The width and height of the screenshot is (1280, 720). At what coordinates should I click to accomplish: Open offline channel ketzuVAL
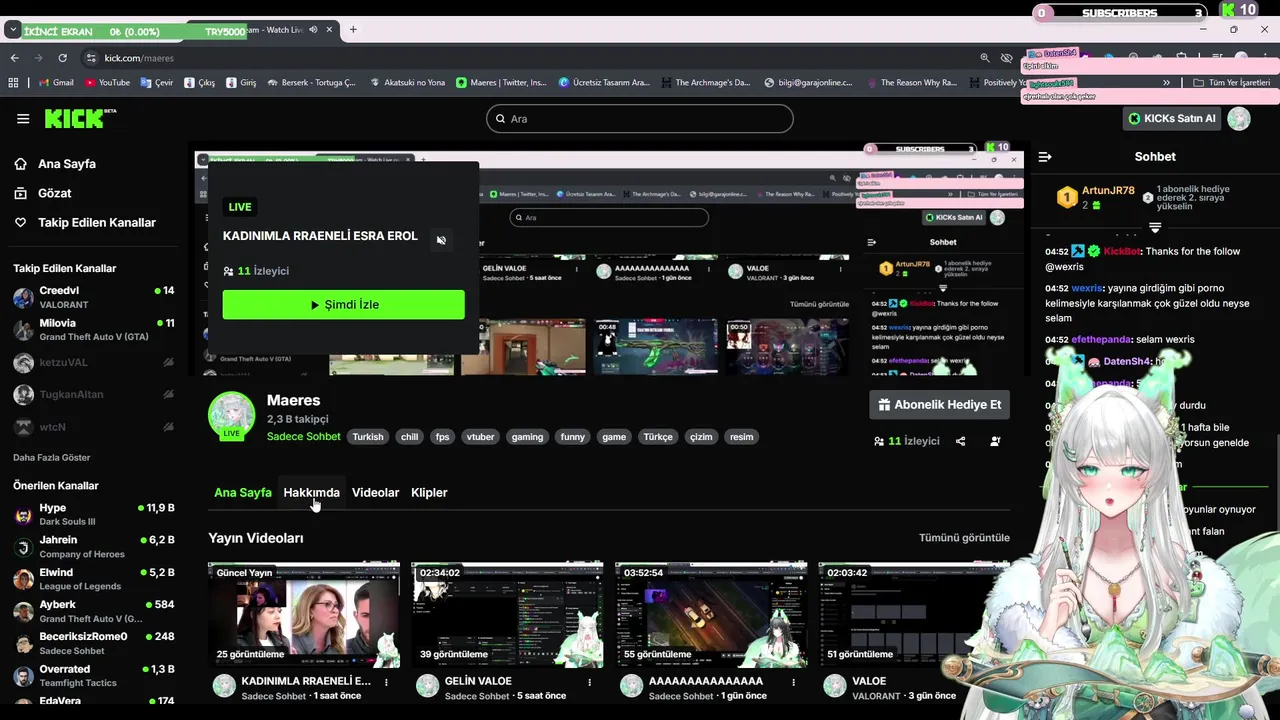coord(93,363)
